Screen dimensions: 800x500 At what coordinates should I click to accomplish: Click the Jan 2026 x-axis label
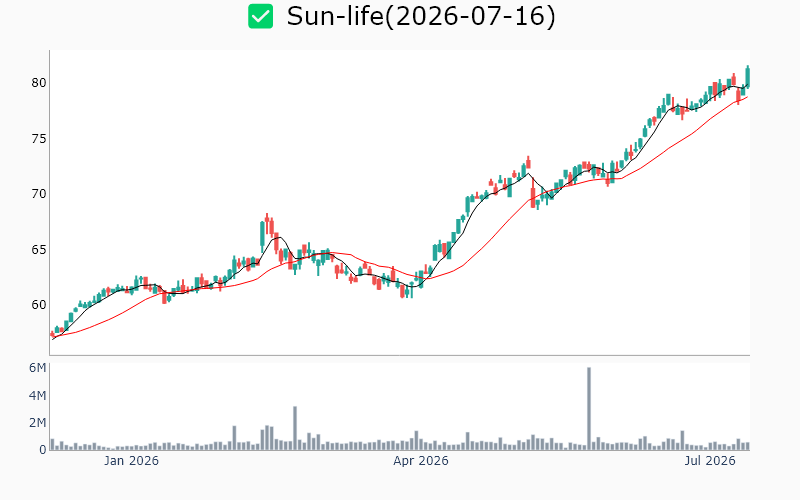(x=131, y=461)
